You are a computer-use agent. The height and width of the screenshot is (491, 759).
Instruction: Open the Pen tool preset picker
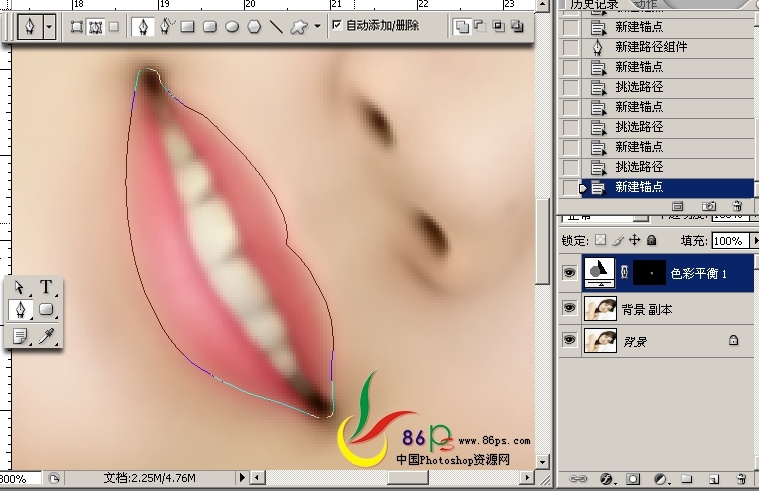click(x=30, y=26)
